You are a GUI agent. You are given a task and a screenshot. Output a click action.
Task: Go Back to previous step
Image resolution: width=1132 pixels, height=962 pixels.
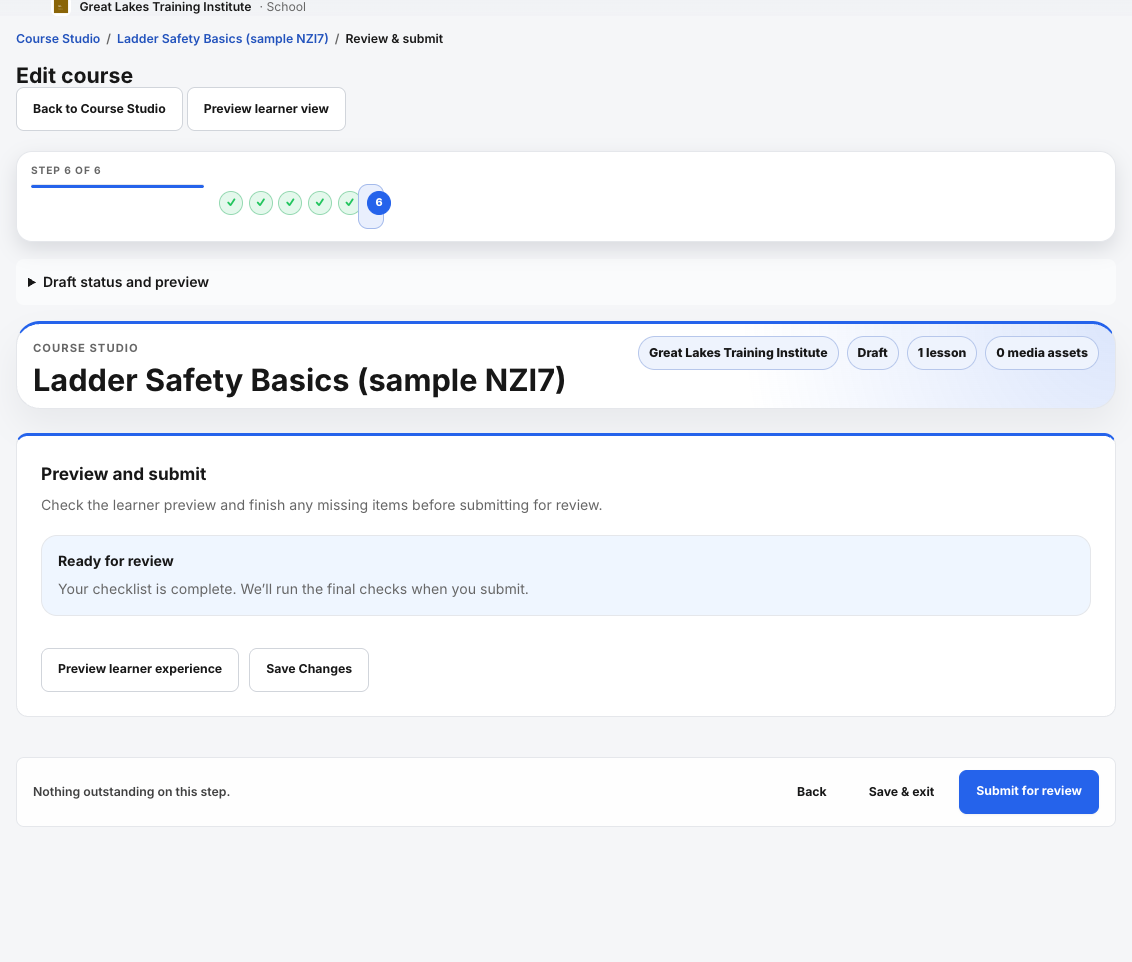click(811, 792)
